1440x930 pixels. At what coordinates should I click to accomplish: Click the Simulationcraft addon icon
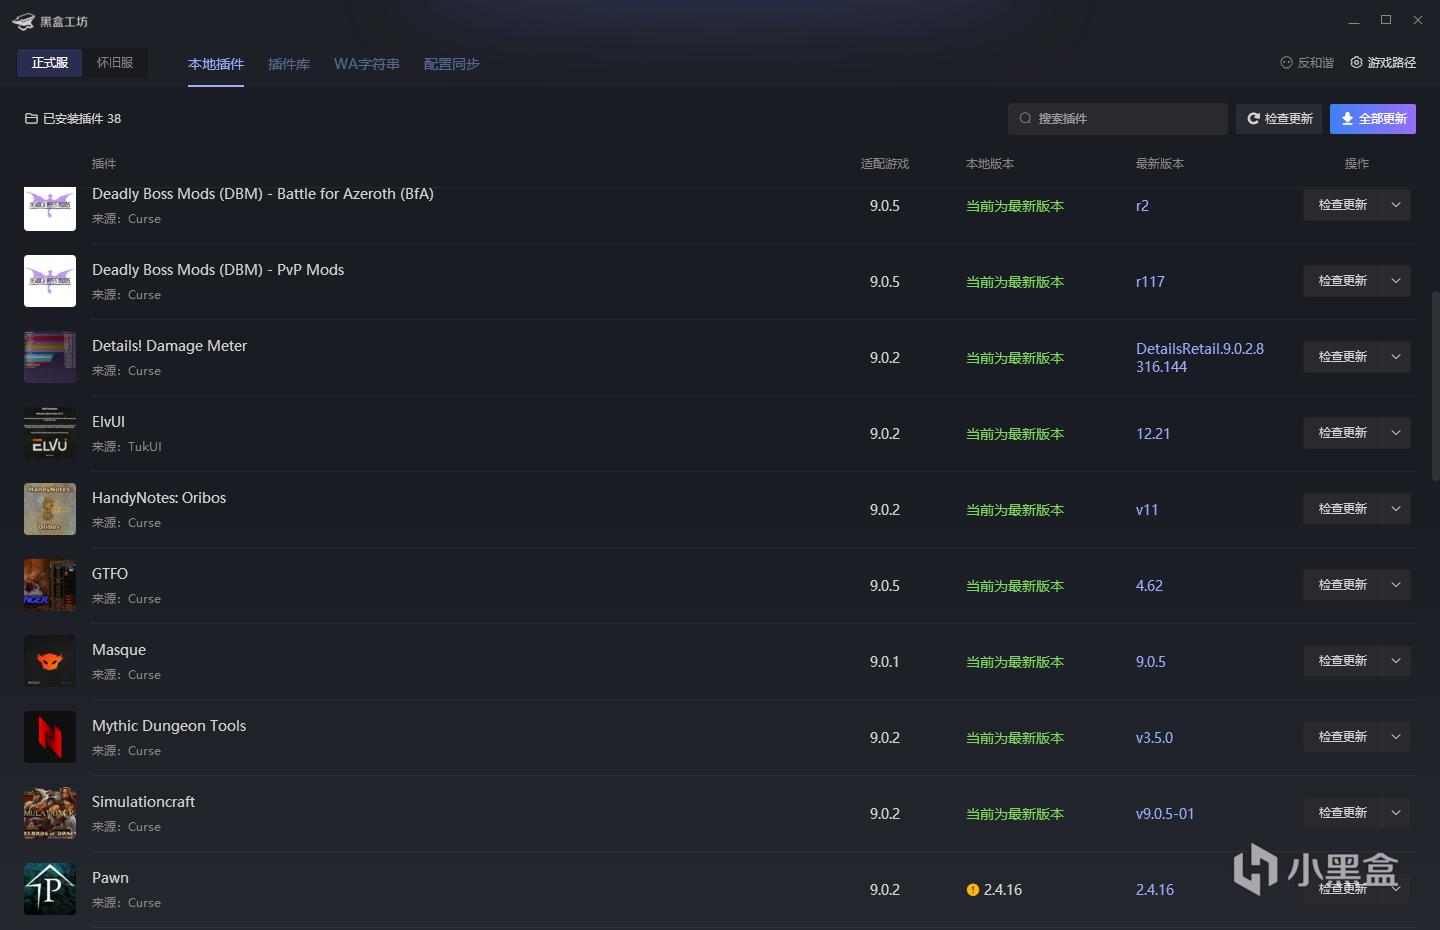(50, 813)
